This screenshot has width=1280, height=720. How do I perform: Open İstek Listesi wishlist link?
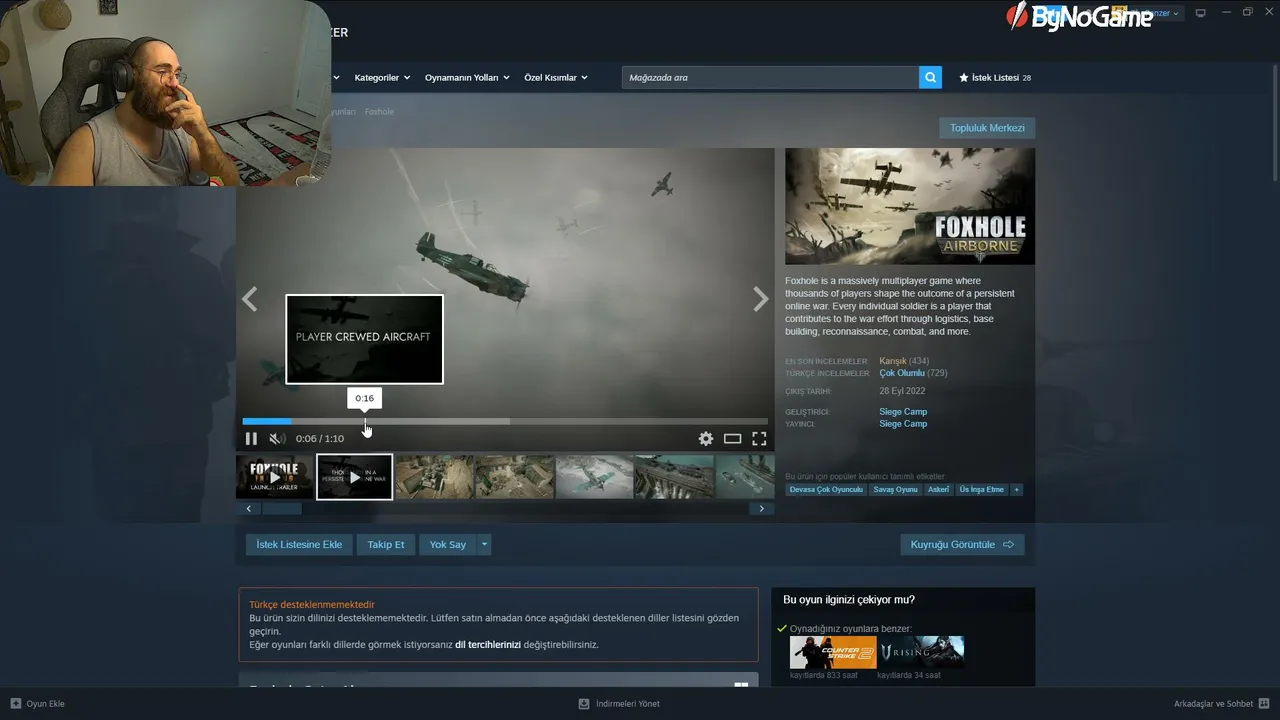coord(995,77)
